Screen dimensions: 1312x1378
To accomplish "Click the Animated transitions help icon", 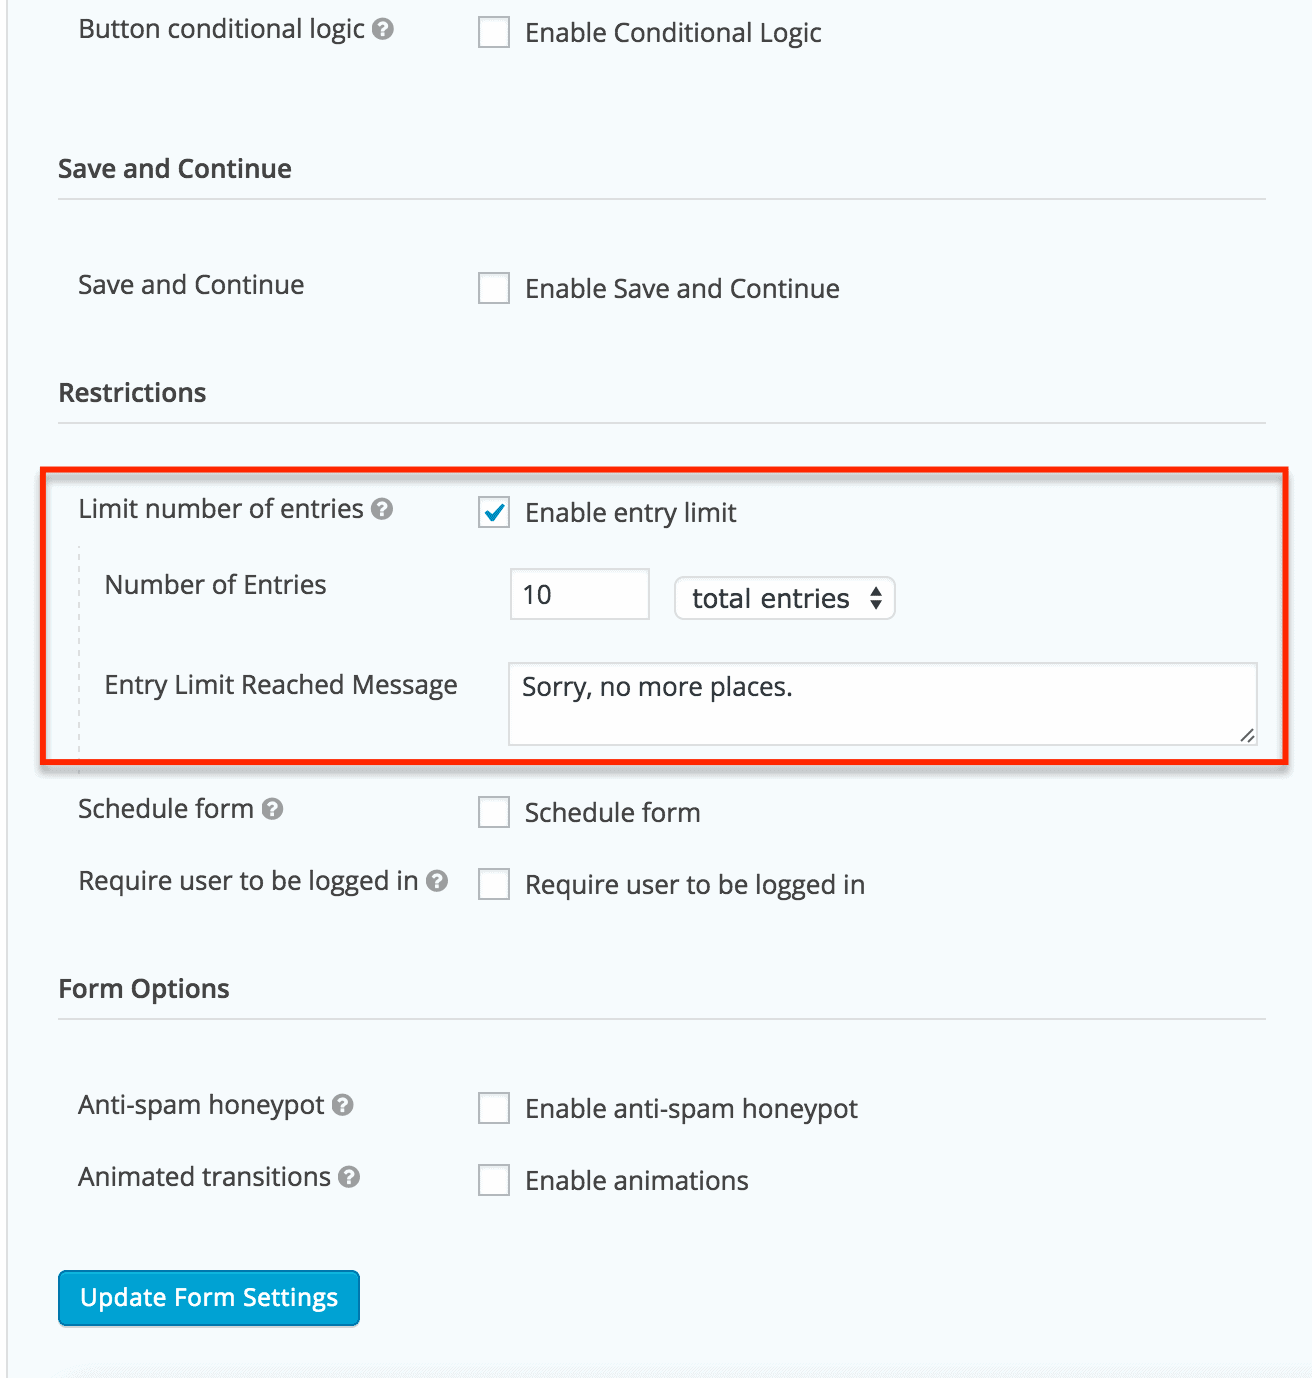I will tap(348, 1178).
